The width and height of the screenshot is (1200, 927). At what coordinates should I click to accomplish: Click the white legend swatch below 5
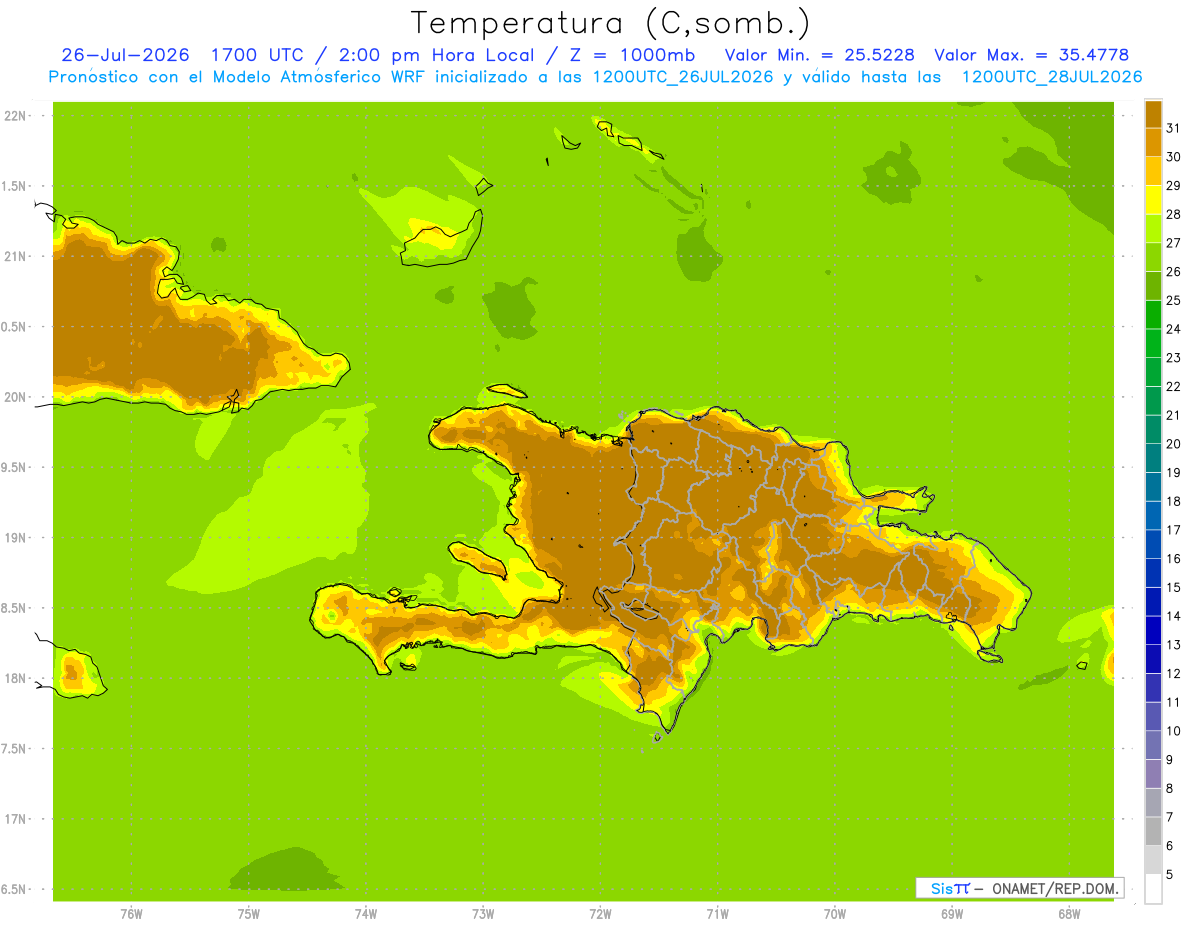tap(1153, 888)
